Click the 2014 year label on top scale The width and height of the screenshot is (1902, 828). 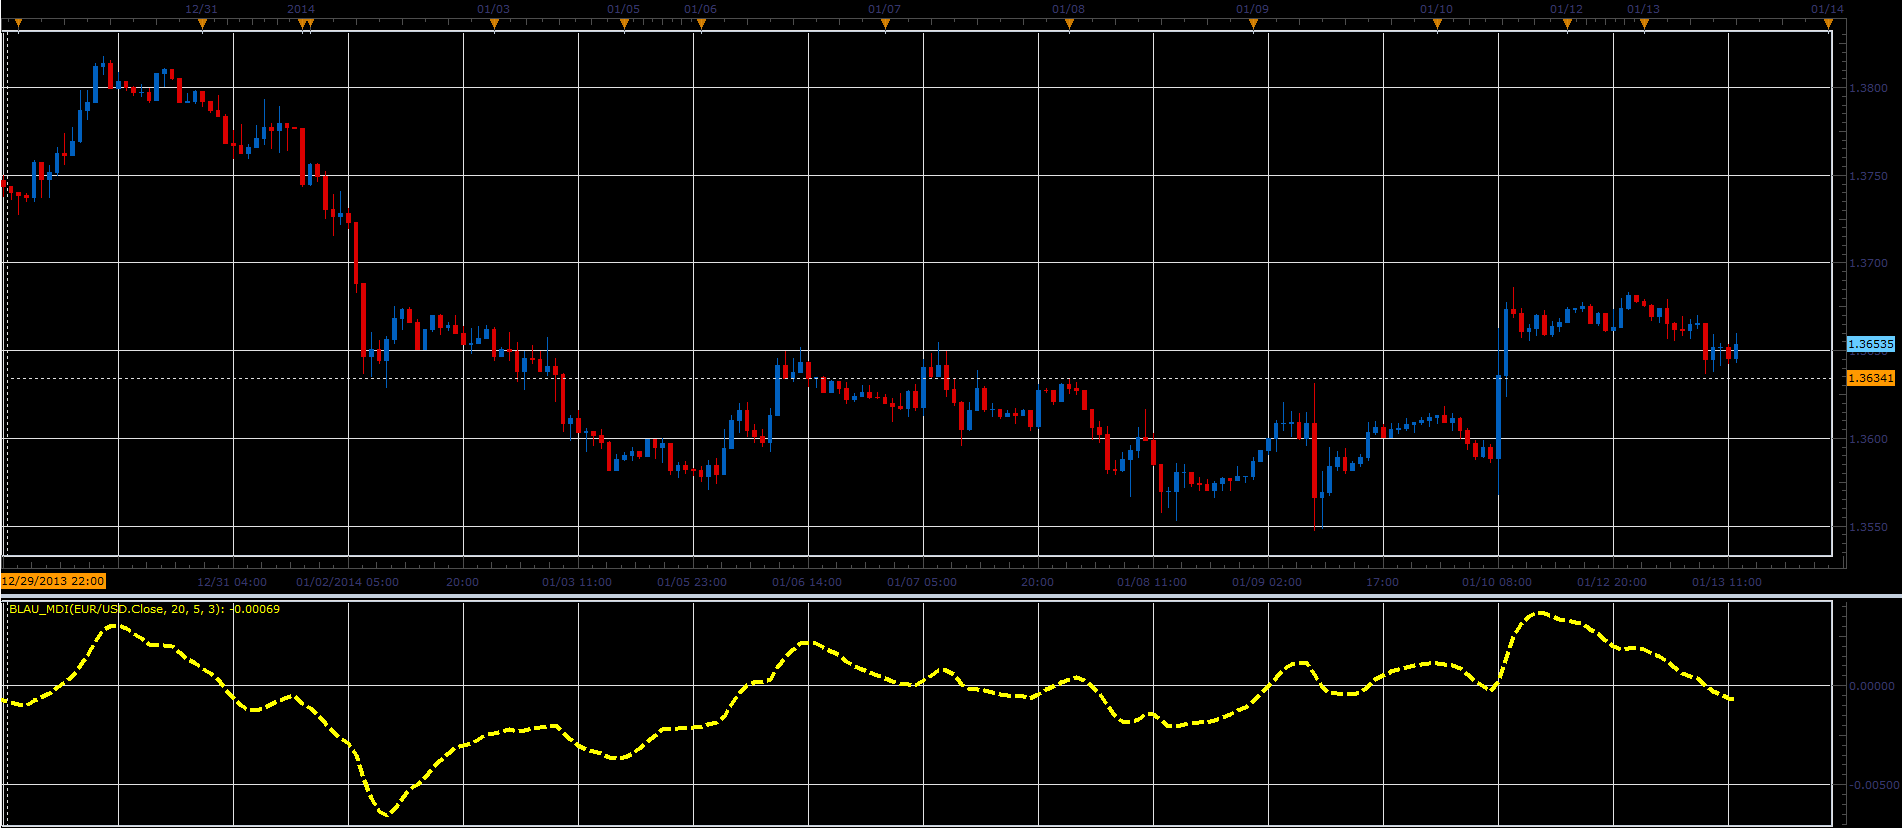click(x=301, y=9)
